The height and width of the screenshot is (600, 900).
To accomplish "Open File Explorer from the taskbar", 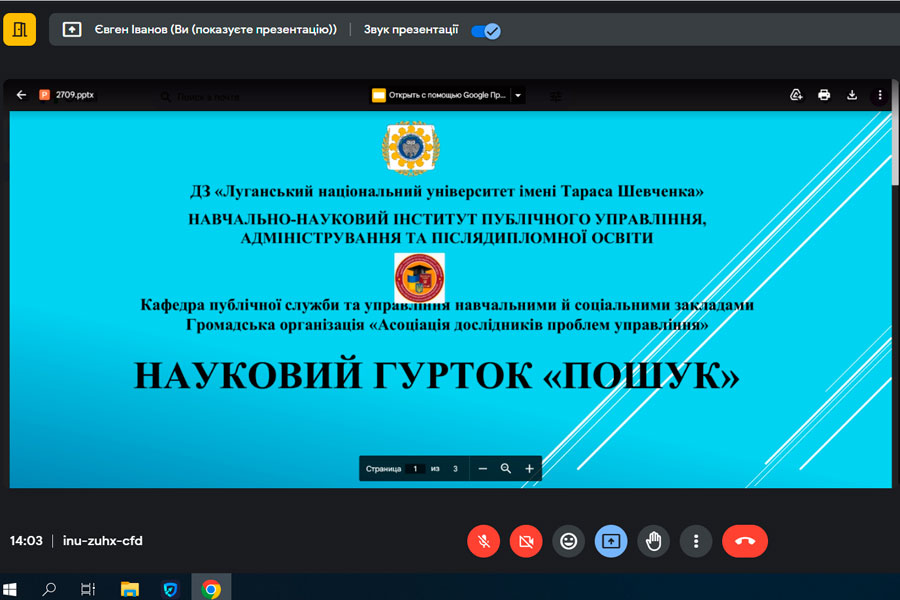I will coord(130,589).
